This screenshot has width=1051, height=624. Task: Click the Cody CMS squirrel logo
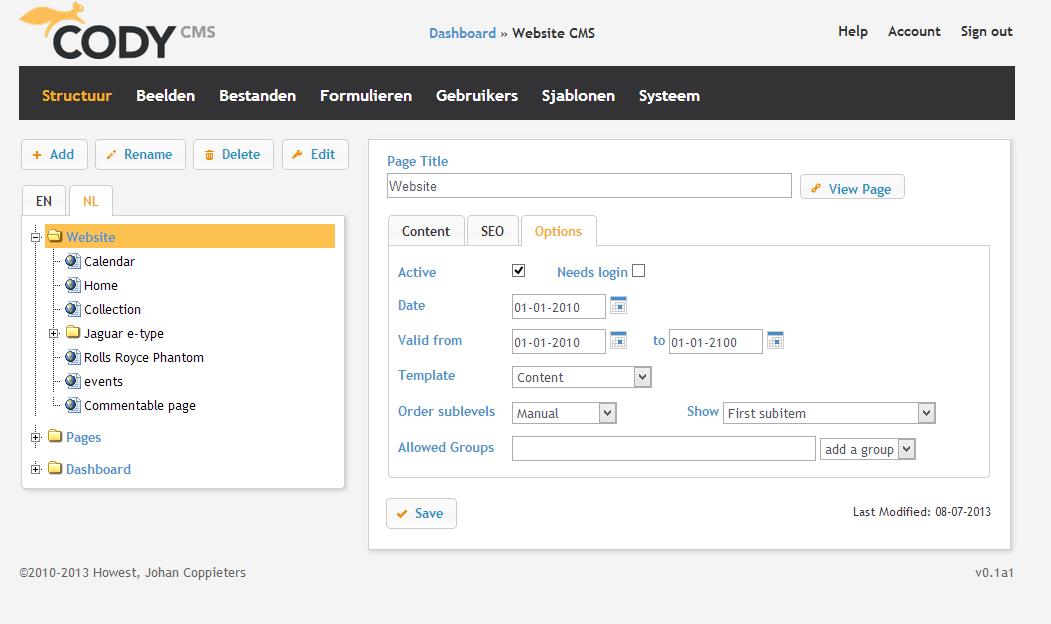[117, 32]
